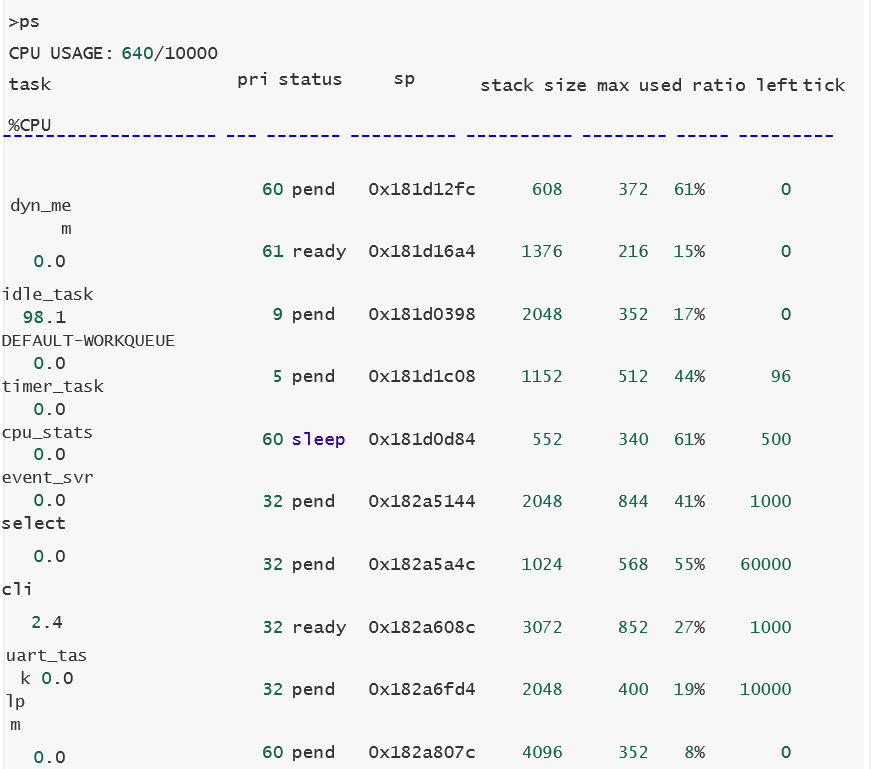Click priority value 5

tap(277, 377)
